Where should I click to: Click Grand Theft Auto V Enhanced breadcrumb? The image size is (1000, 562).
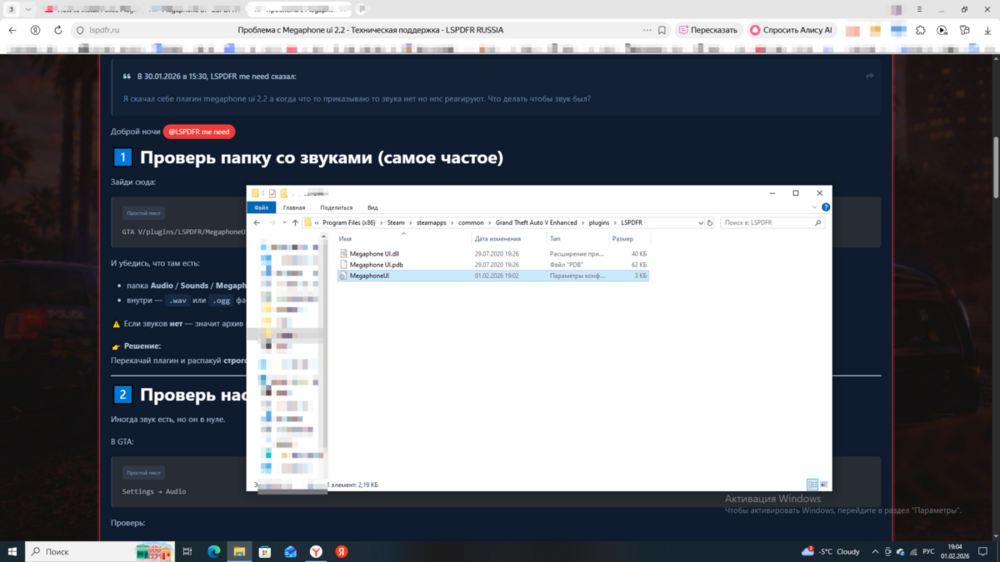(x=536, y=223)
